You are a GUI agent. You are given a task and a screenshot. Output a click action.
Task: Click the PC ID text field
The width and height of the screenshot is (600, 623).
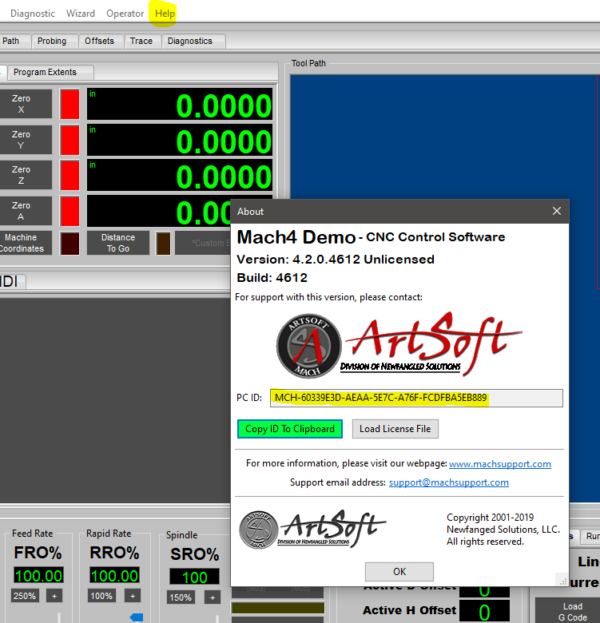coord(416,398)
